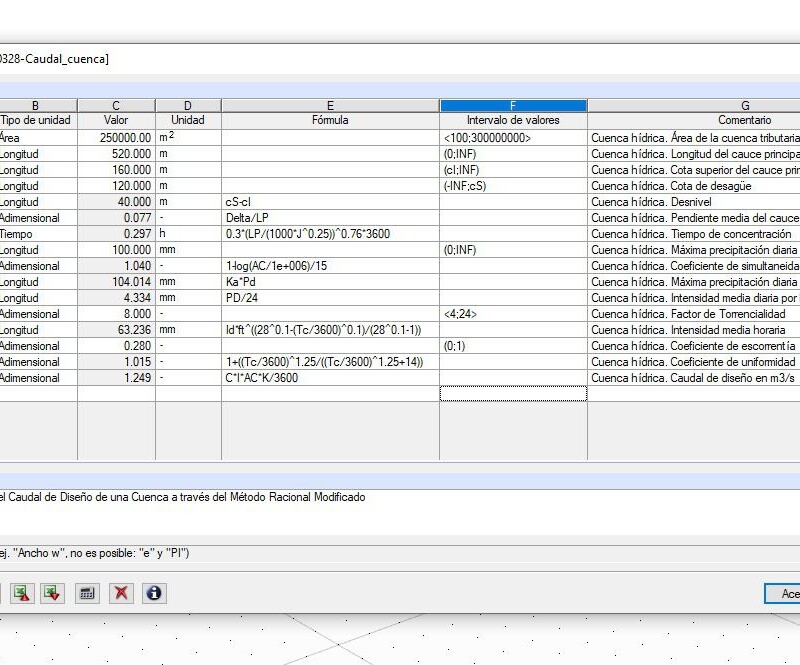The width and height of the screenshot is (800, 665).
Task: Select column header E
Action: [330, 106]
